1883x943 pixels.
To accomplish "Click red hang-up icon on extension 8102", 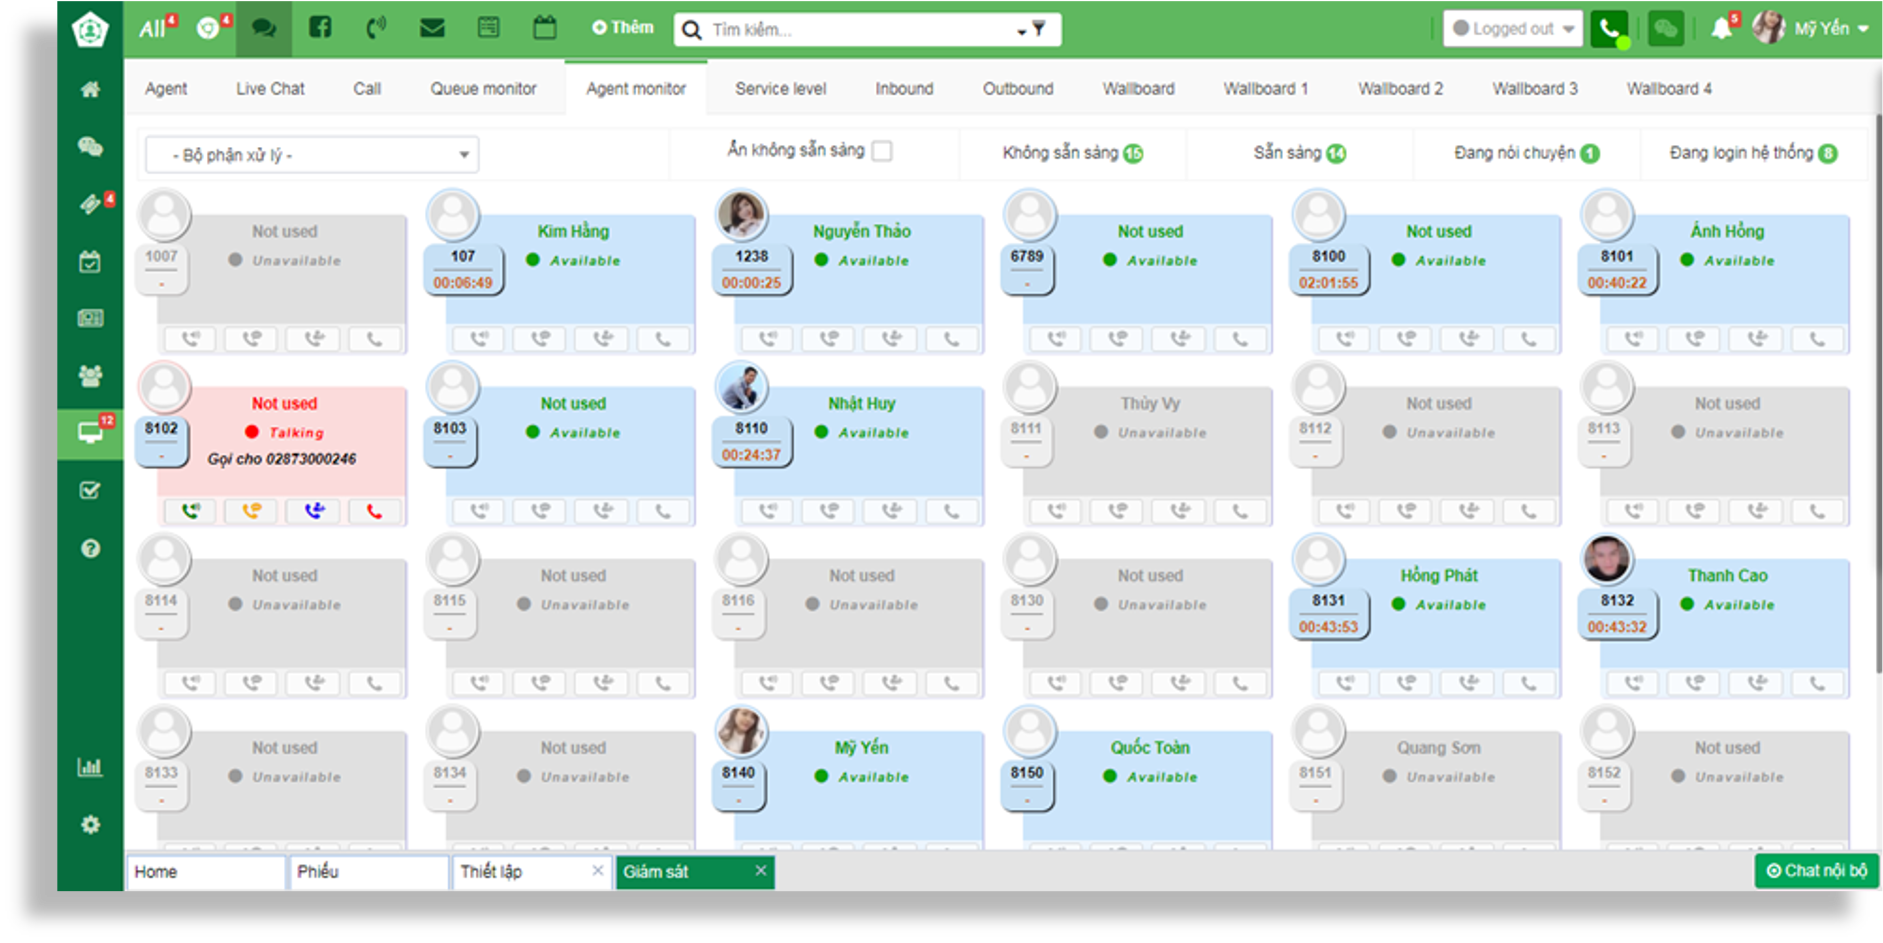I will (374, 511).
